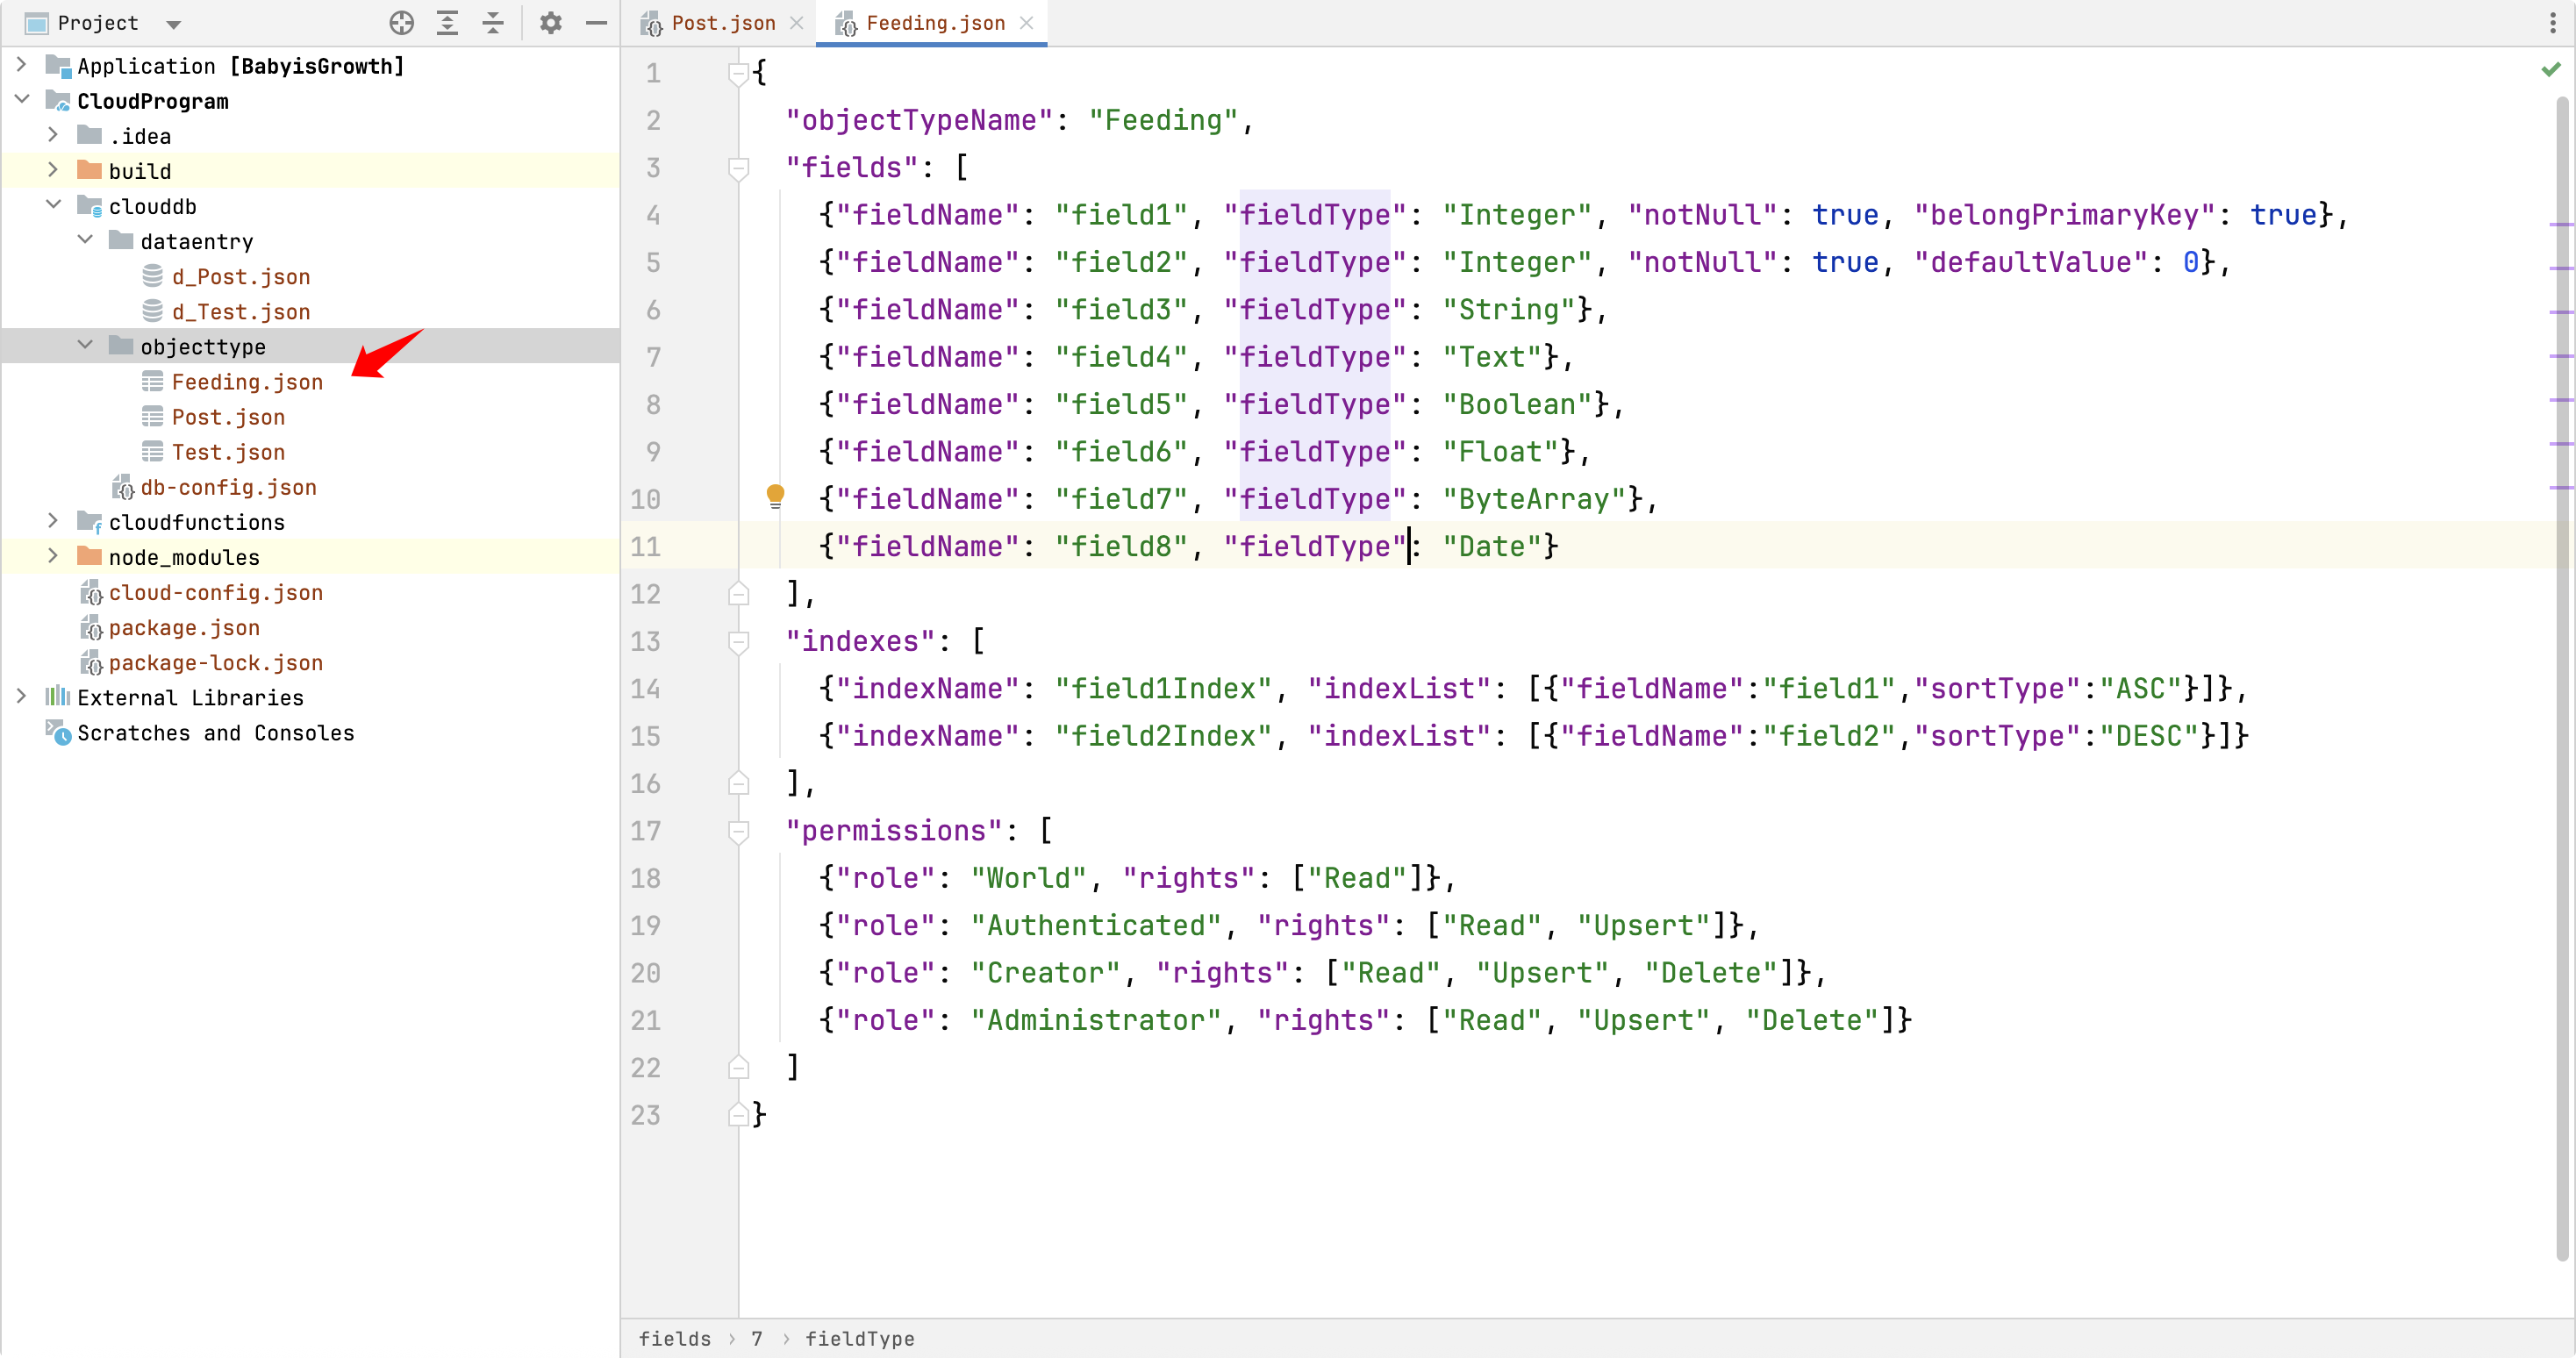Click fieldType breadcrumb in the status bar
The height and width of the screenshot is (1358, 2576).
(859, 1338)
